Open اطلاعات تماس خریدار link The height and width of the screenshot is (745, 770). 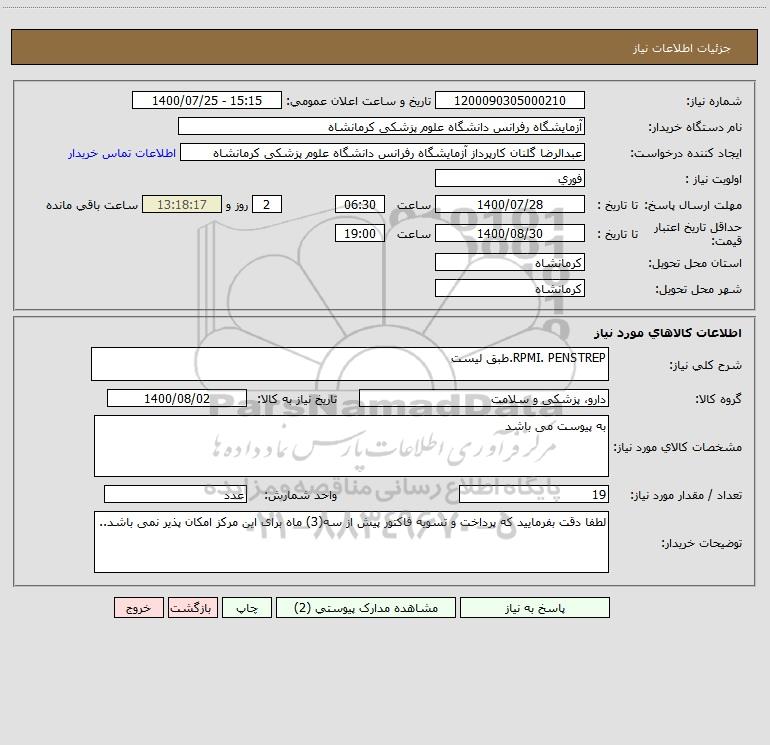[x=122, y=153]
